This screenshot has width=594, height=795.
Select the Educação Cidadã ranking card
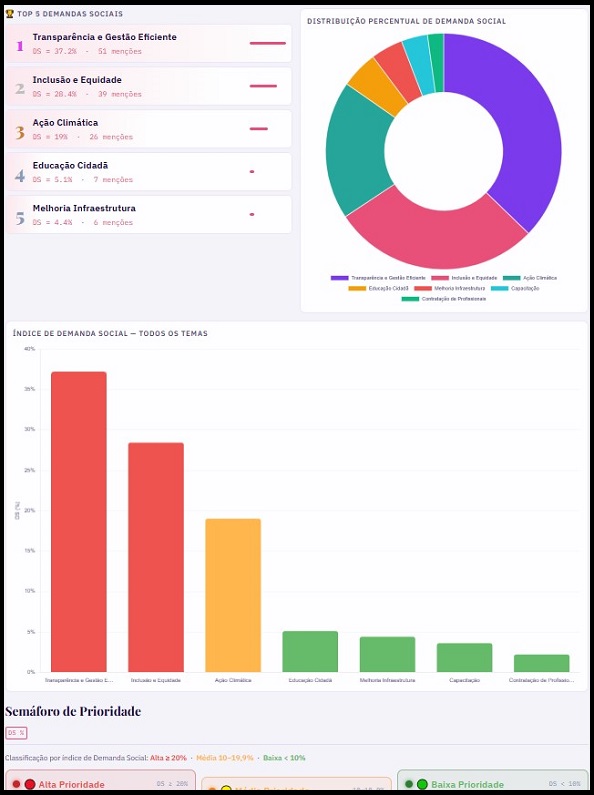148,172
